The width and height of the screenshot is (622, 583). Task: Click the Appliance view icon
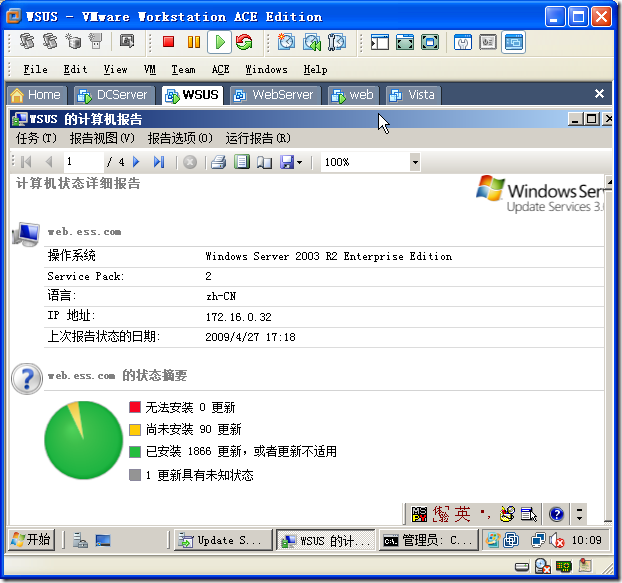click(x=488, y=42)
